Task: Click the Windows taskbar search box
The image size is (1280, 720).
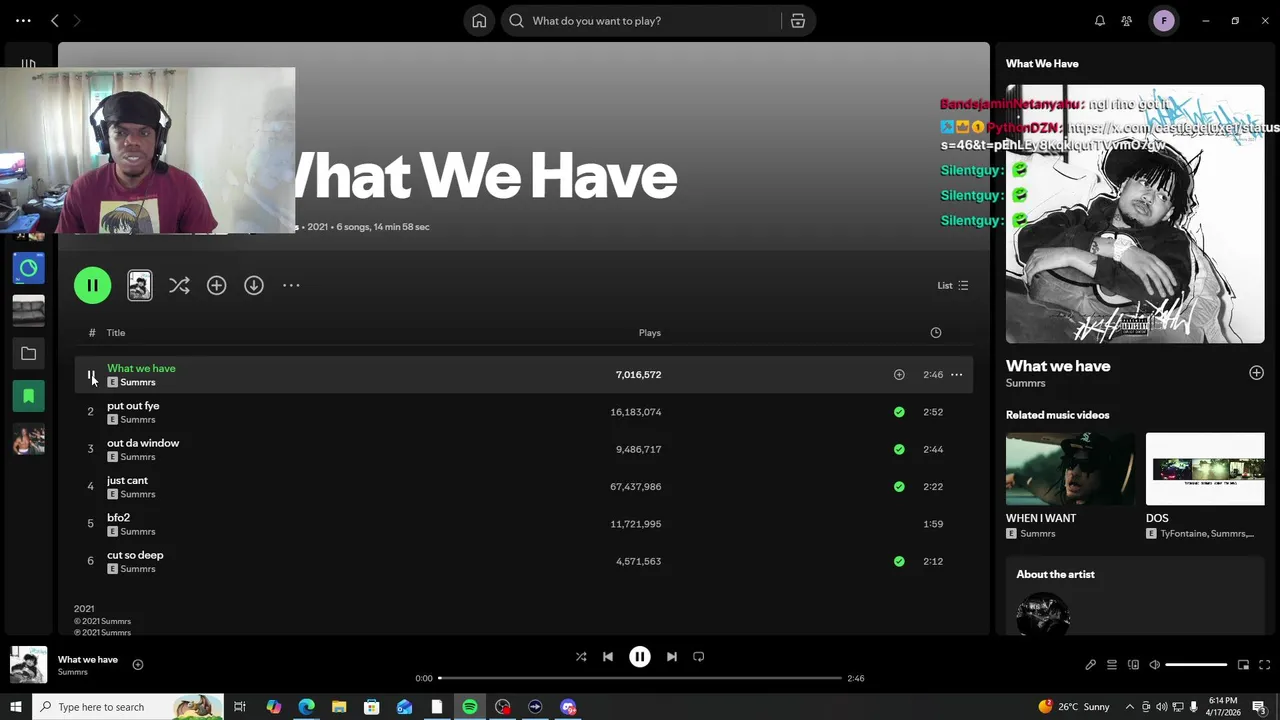Action: pos(127,707)
